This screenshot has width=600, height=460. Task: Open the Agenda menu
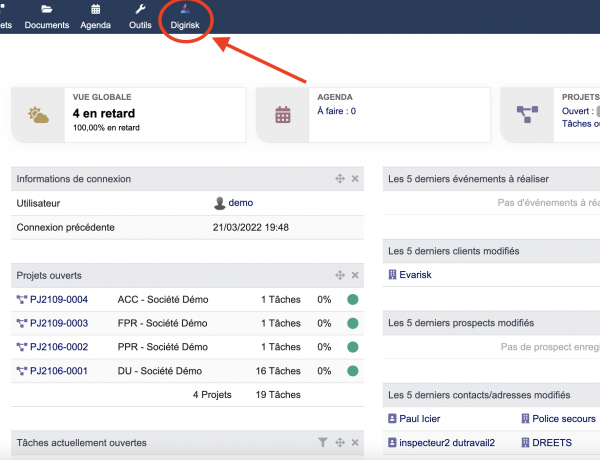pos(95,18)
